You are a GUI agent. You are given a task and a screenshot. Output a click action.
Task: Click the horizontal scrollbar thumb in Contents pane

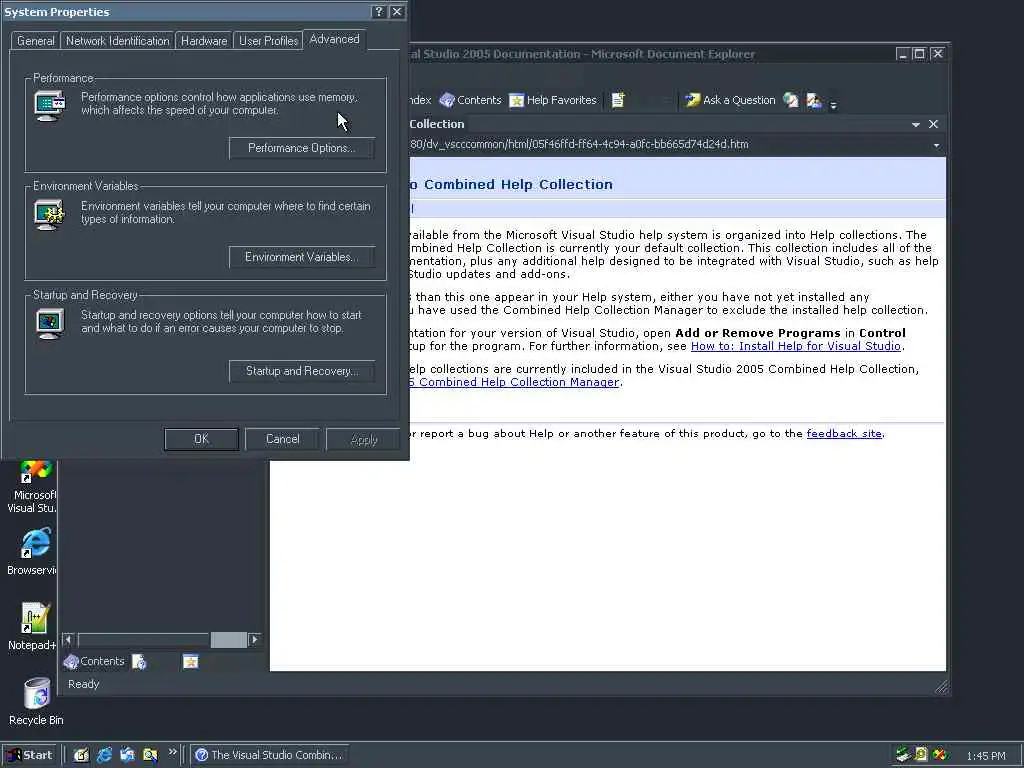pos(229,639)
